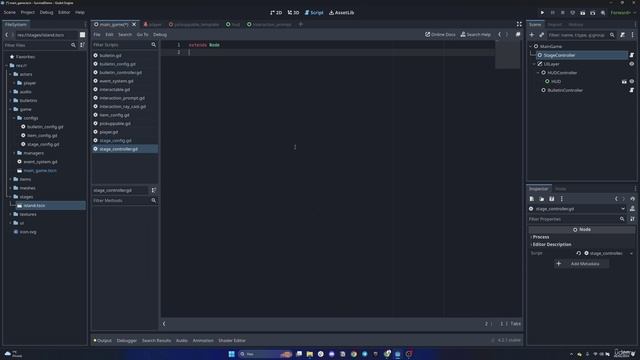Open documentation icon beside stage_controller.gd

coord(632,209)
